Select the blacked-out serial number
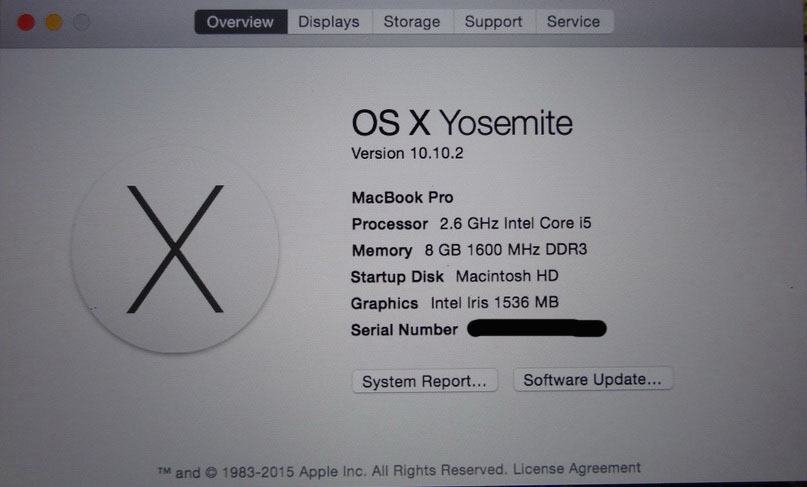The height and width of the screenshot is (487, 807). point(537,328)
